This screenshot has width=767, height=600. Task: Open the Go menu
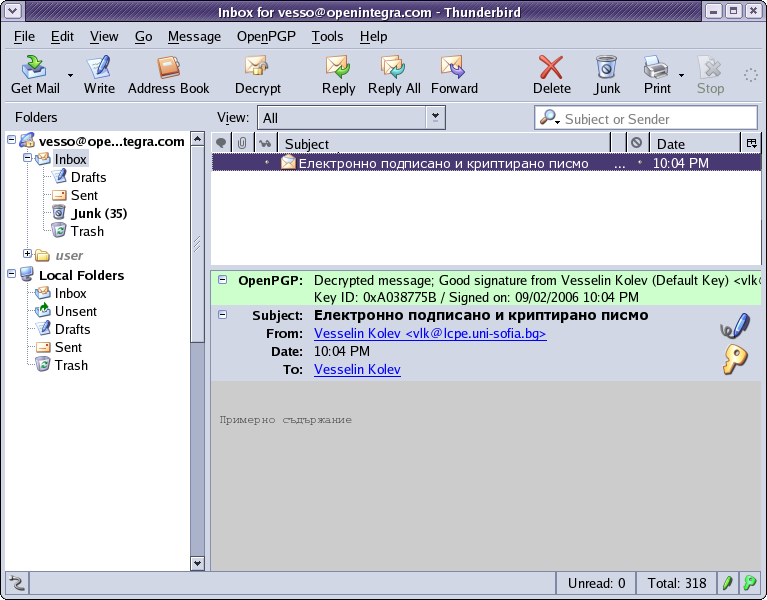[x=143, y=37]
